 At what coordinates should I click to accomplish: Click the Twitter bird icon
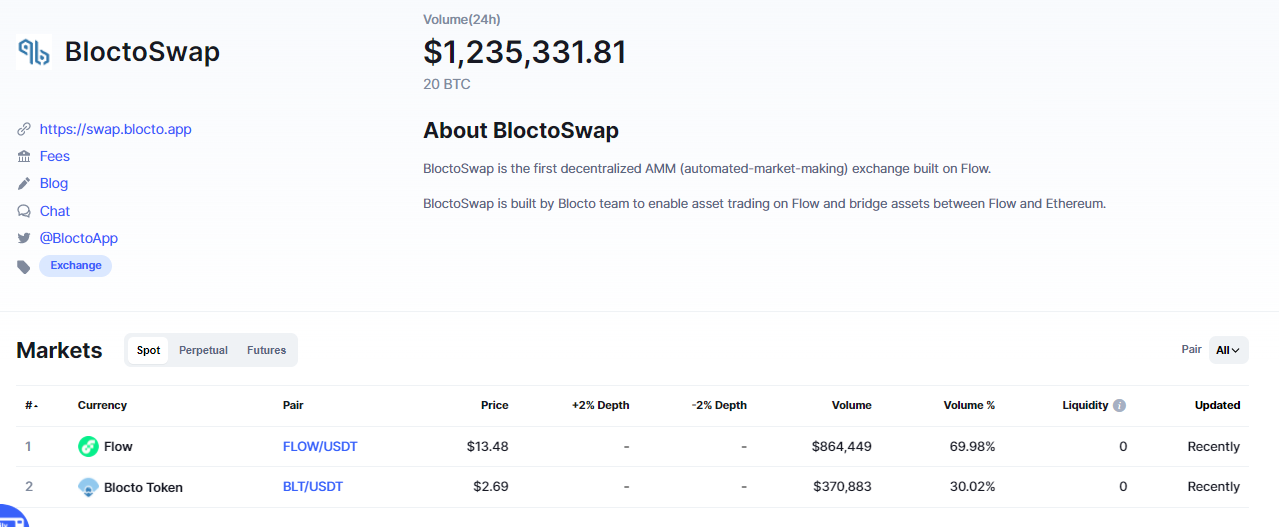pyautogui.click(x=24, y=238)
